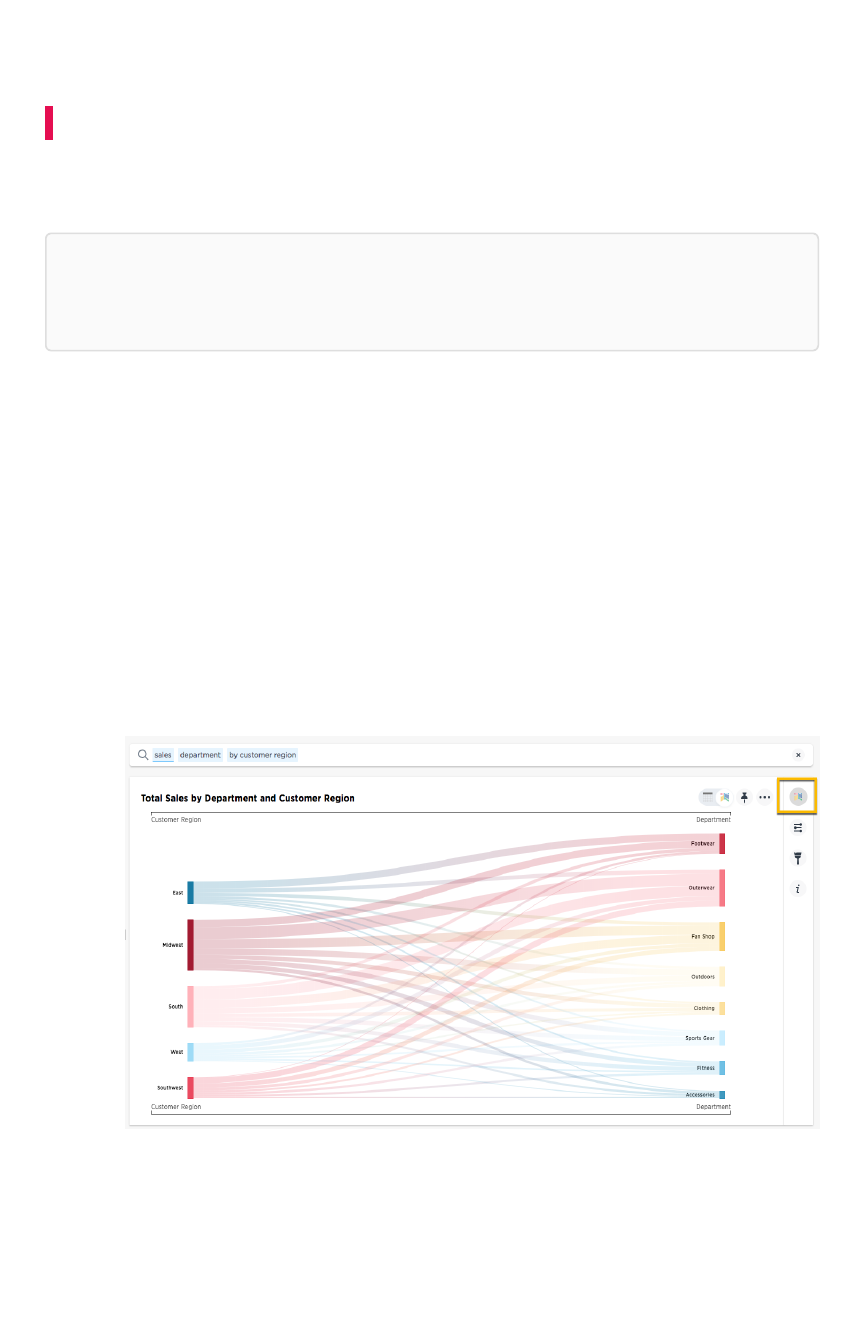Select the Southwest region node

coord(190,1088)
